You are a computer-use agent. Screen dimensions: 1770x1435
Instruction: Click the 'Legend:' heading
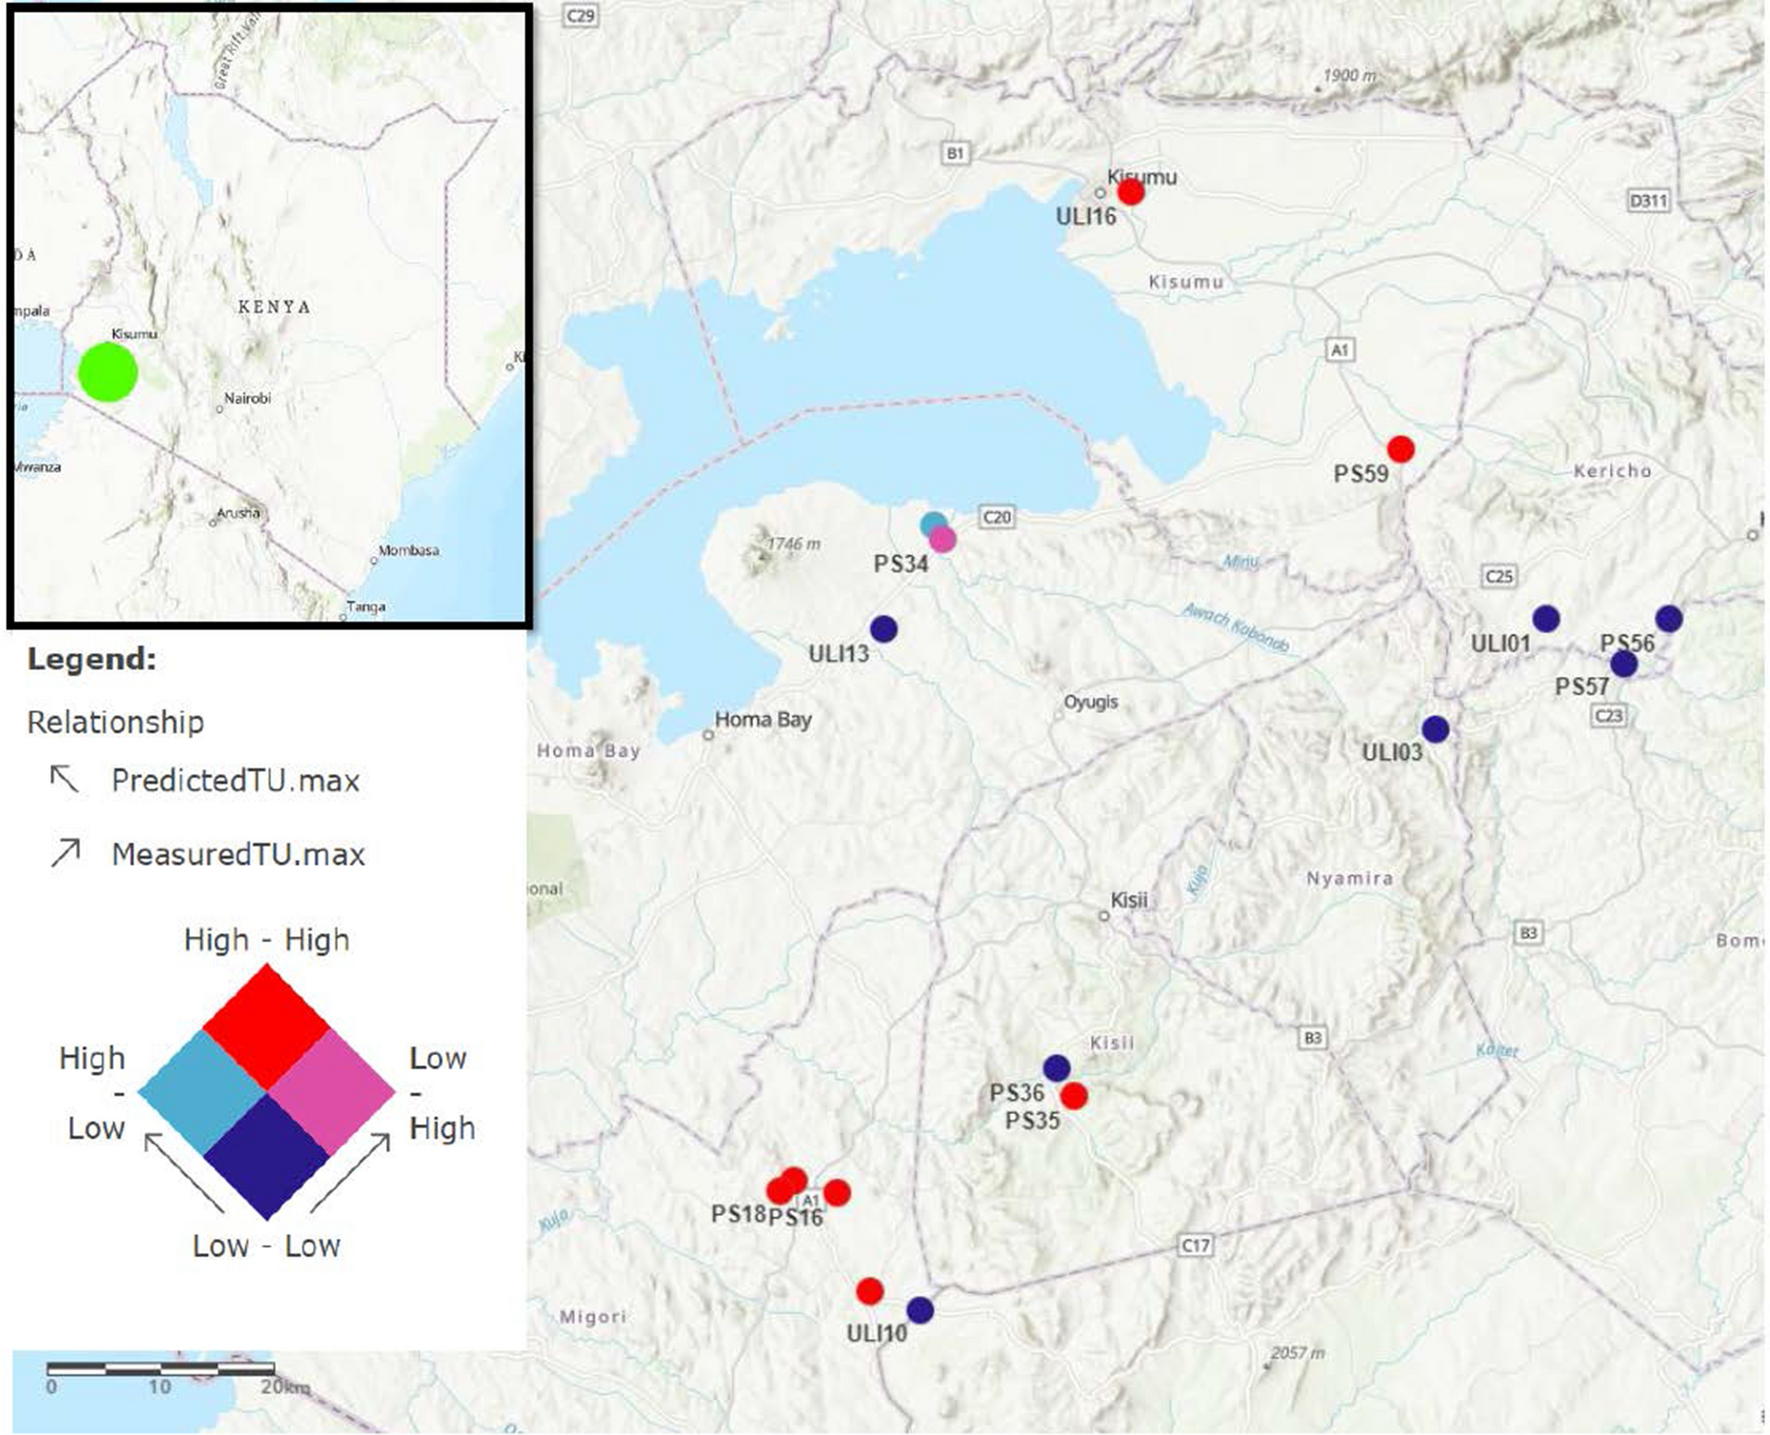tap(92, 659)
